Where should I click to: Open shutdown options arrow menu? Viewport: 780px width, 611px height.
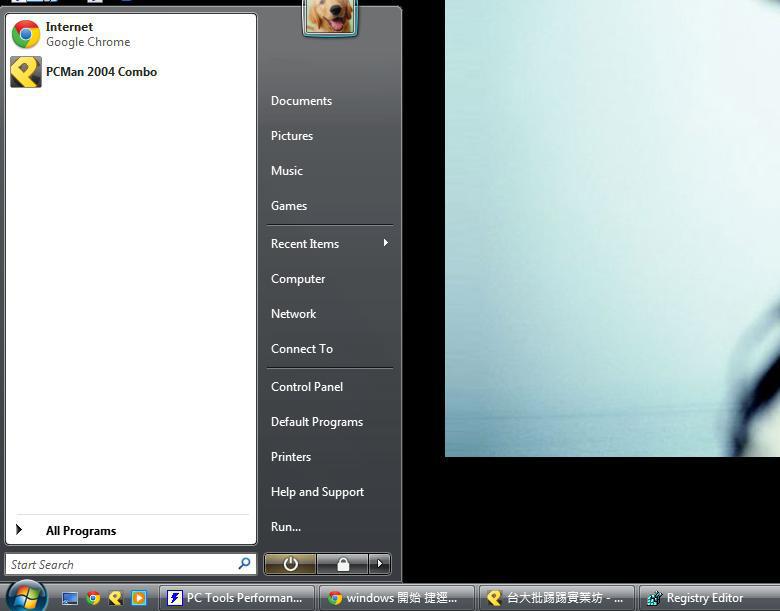[380, 564]
